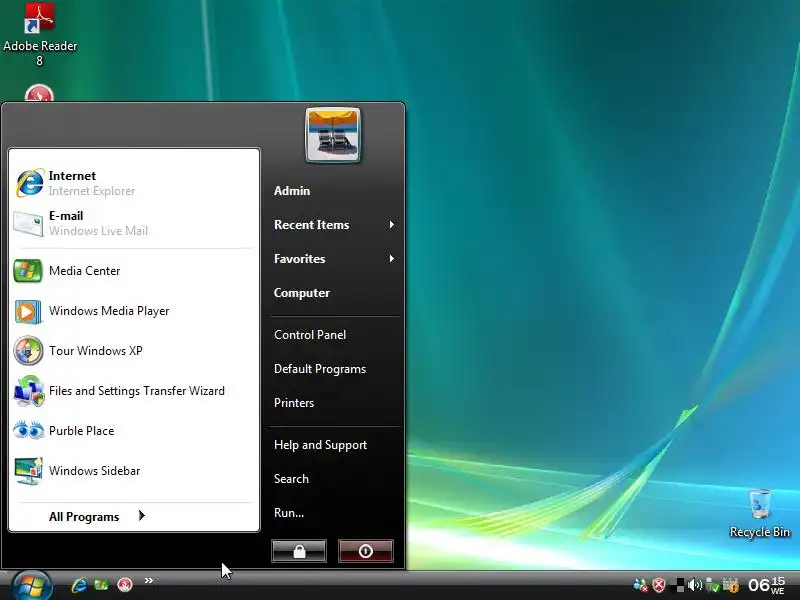
Task: Click the red round Quick Launch icon
Action: coord(125,585)
